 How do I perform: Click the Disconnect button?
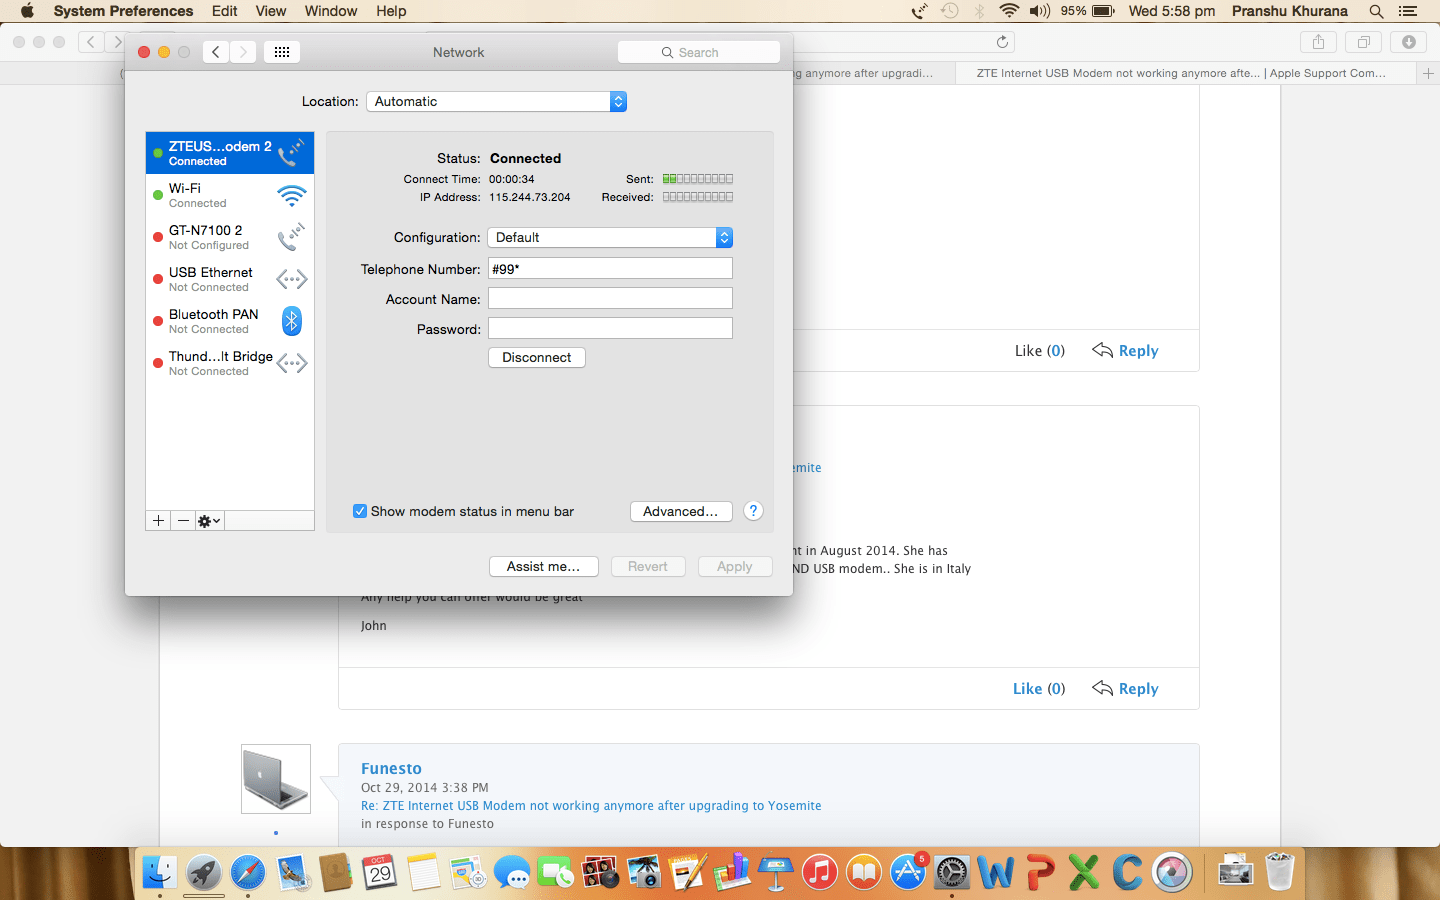point(537,357)
